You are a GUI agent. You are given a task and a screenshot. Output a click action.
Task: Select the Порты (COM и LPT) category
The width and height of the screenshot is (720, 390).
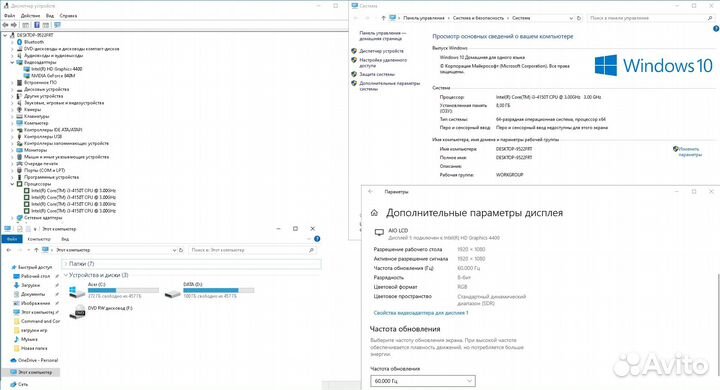(45, 170)
